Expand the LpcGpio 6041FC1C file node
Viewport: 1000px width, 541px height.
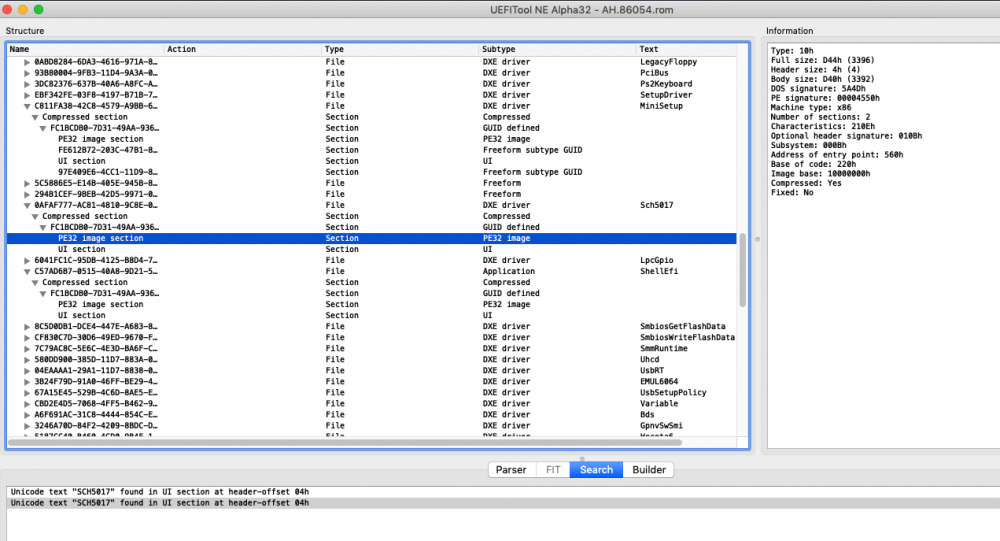(27, 260)
